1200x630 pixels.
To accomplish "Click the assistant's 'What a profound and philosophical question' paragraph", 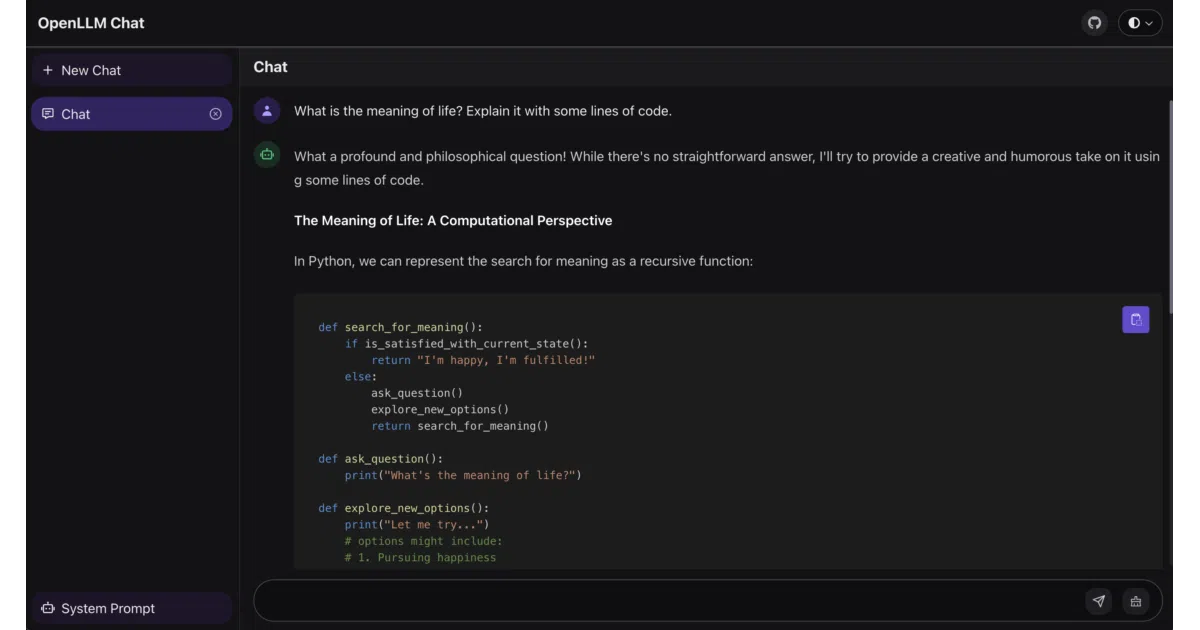I will (x=727, y=168).
